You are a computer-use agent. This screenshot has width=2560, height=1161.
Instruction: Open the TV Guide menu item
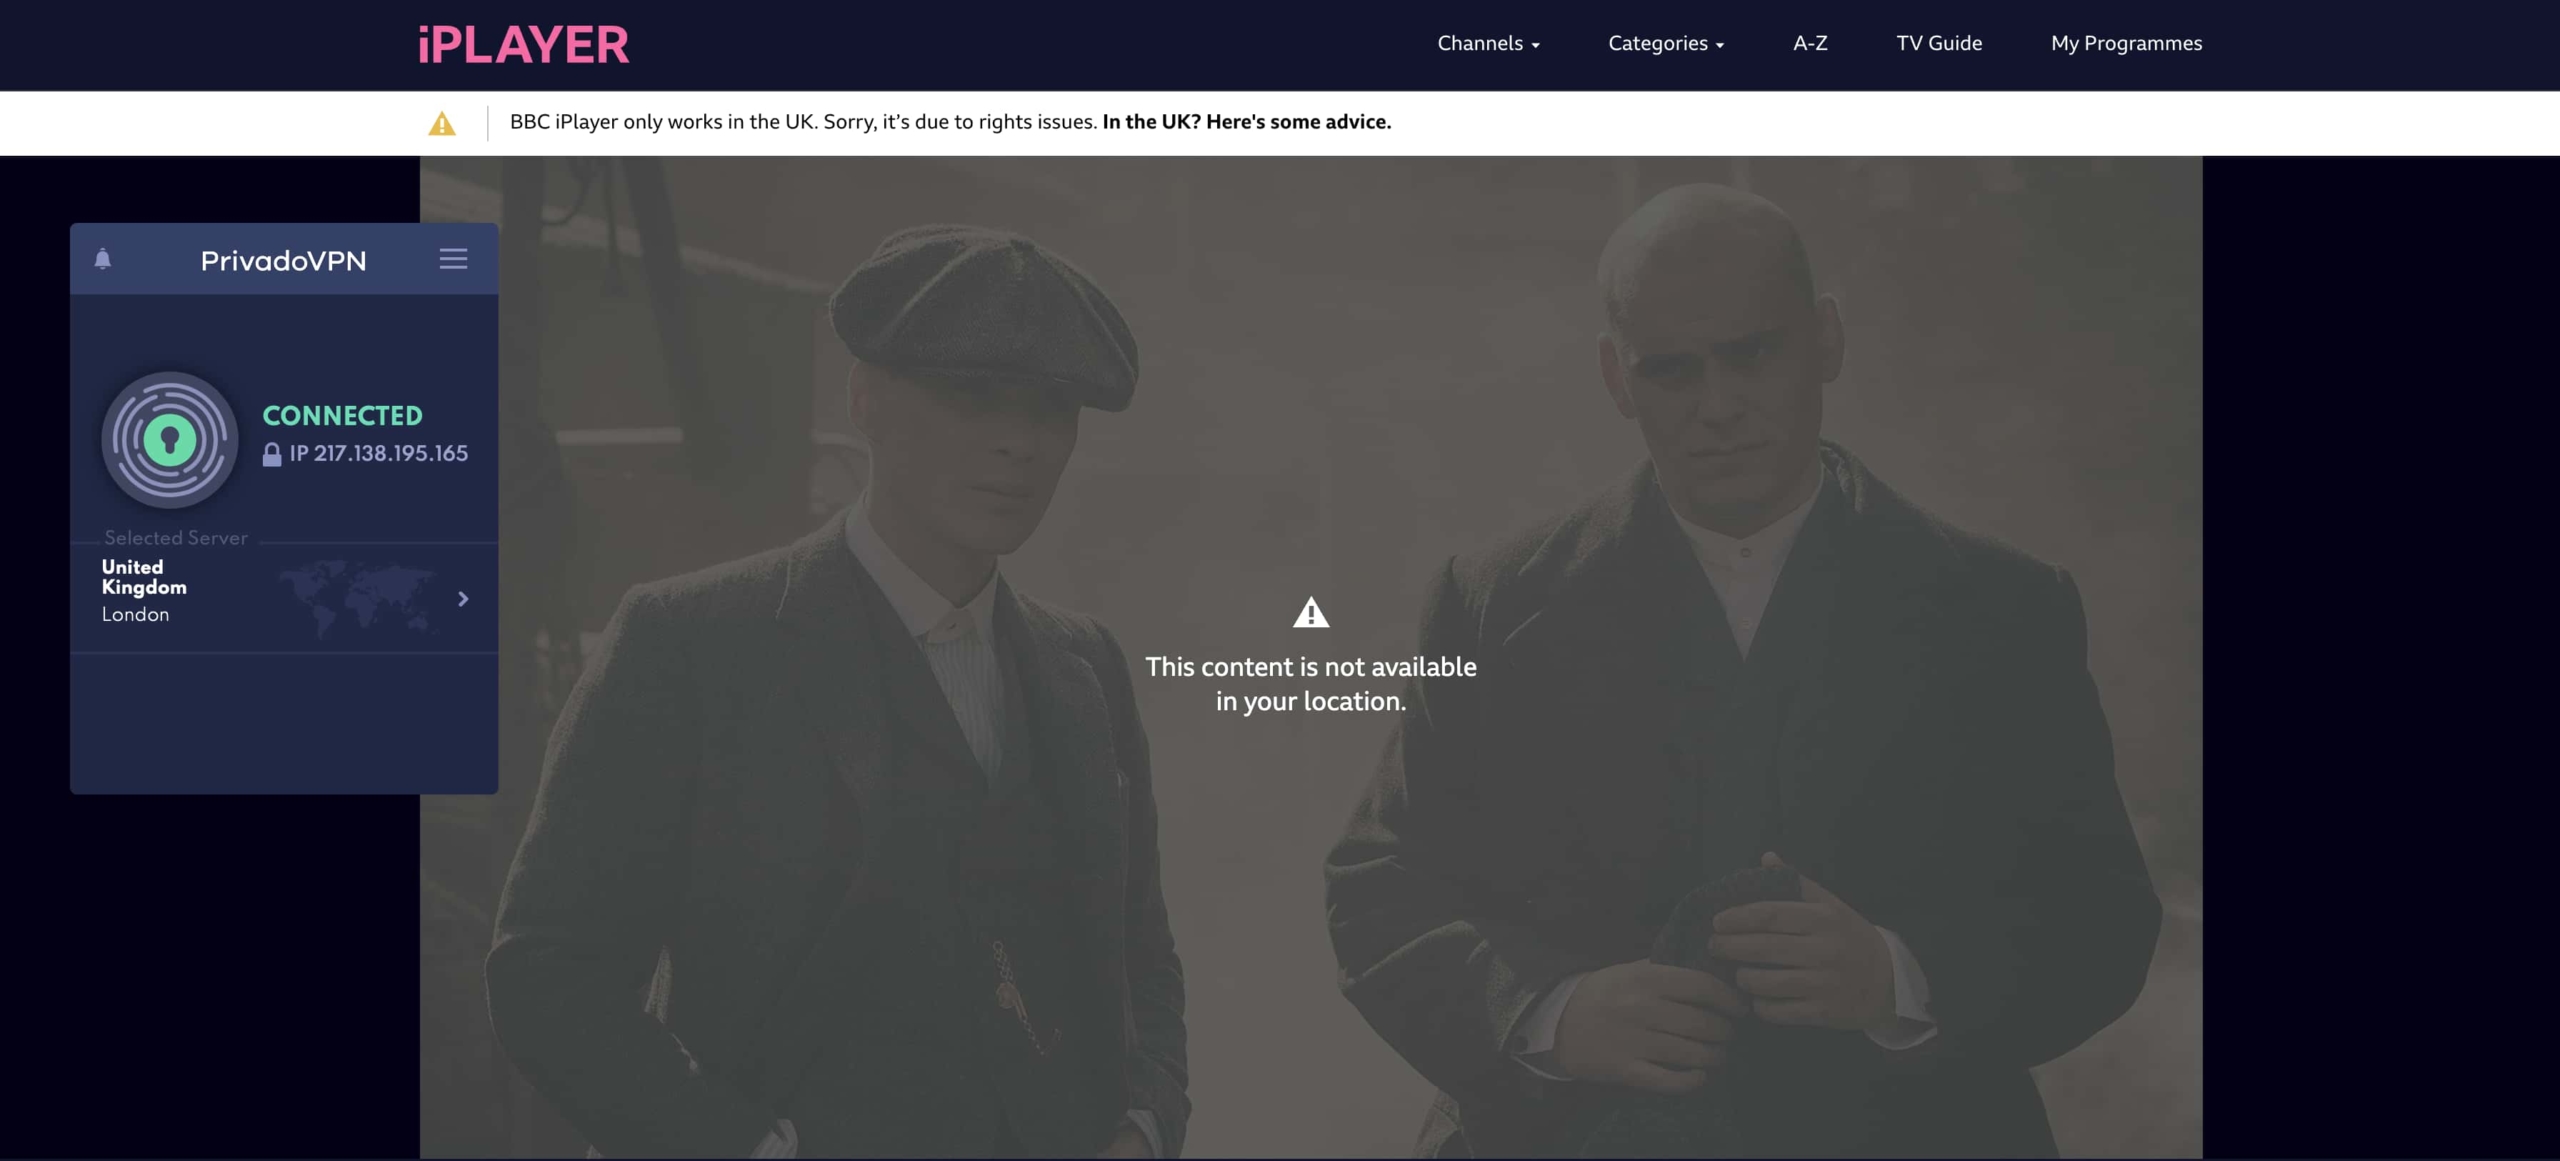pyautogui.click(x=1940, y=44)
